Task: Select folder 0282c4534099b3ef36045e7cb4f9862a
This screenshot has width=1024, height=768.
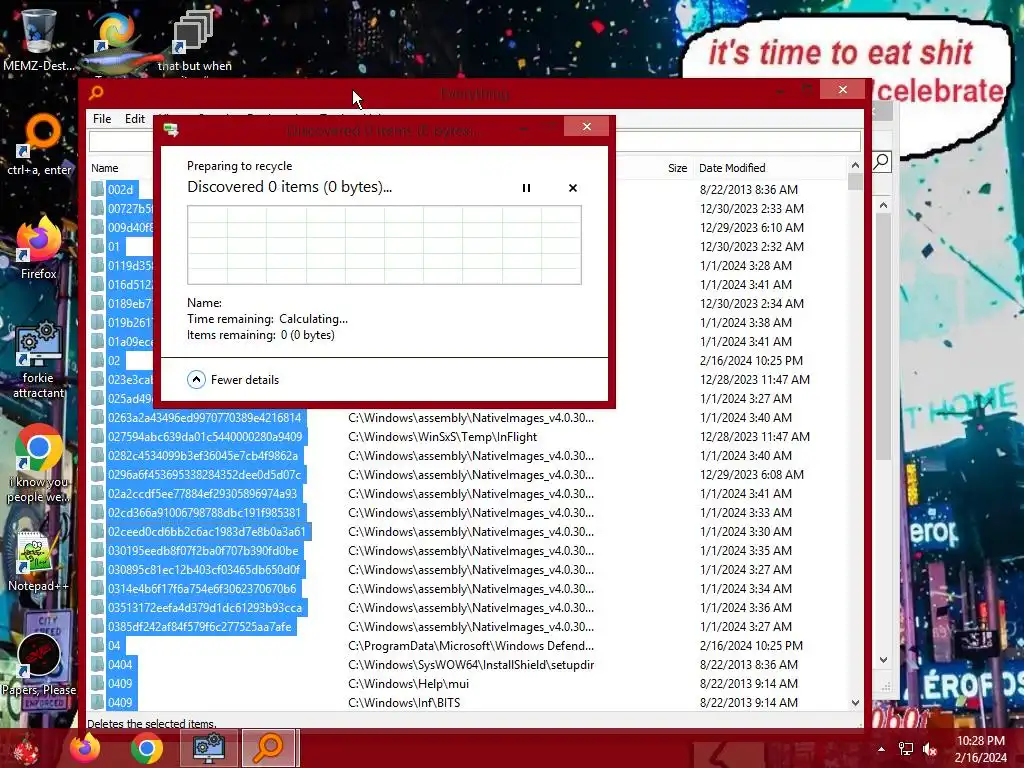Action: pos(203,455)
